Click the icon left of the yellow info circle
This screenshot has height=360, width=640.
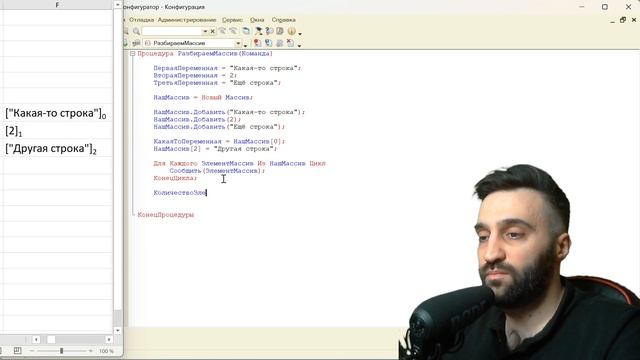(280, 31)
